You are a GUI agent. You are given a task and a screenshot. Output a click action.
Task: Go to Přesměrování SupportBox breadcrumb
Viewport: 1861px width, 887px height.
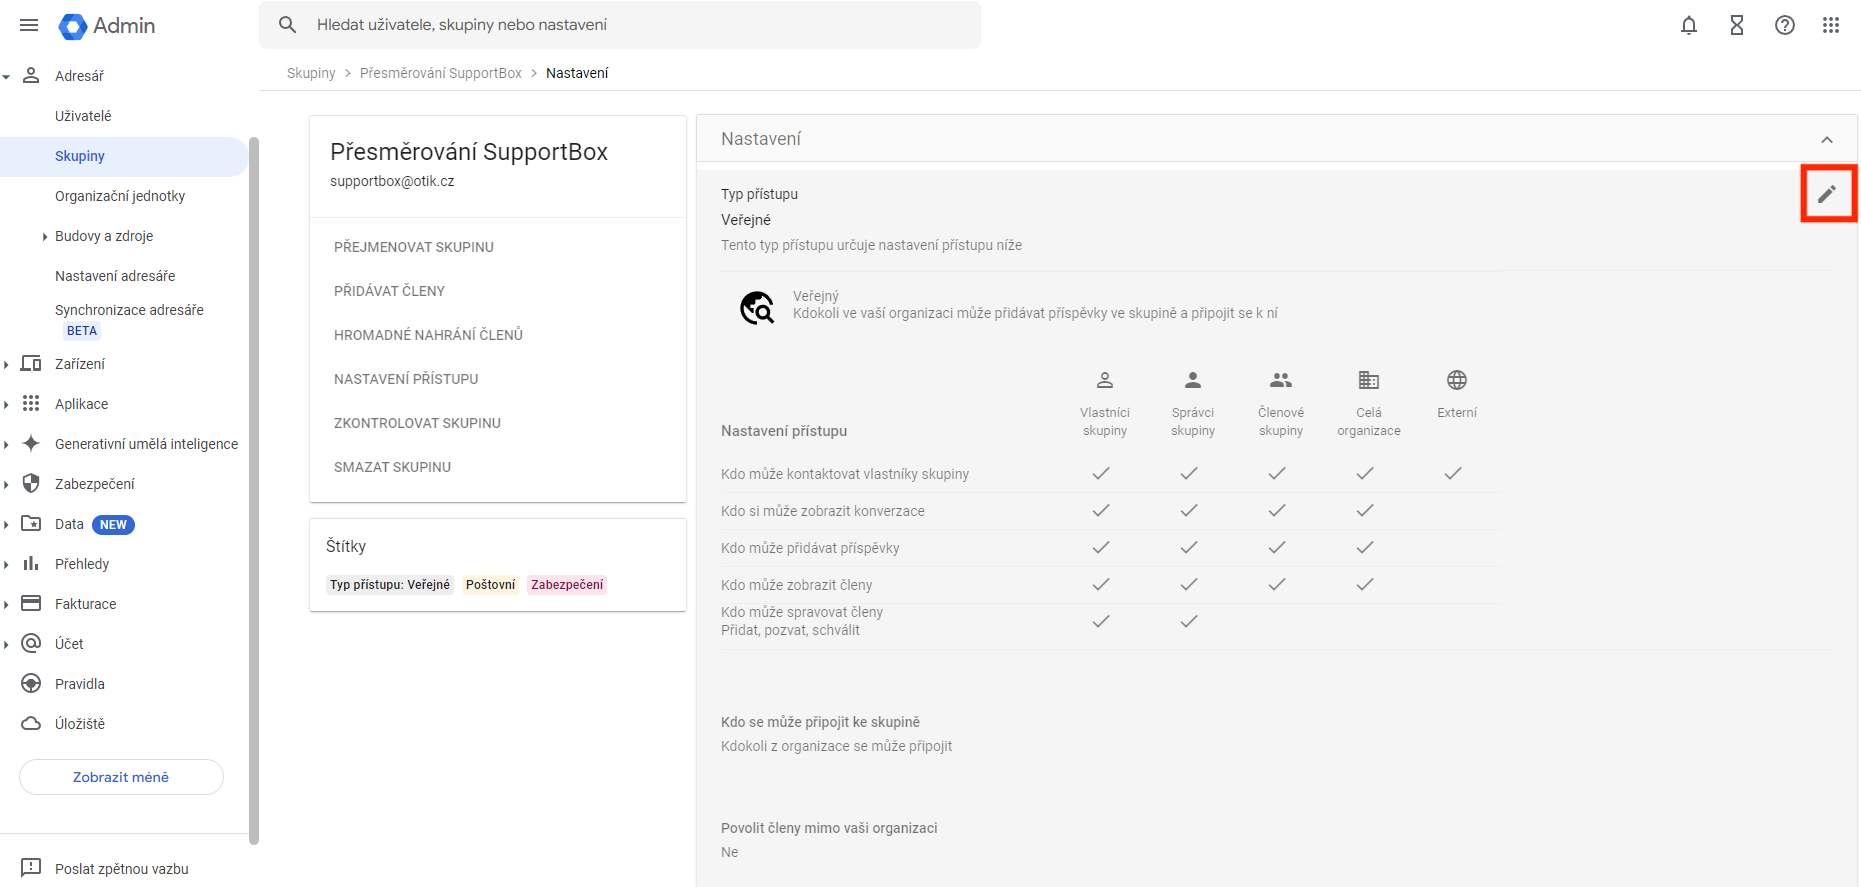tap(441, 73)
